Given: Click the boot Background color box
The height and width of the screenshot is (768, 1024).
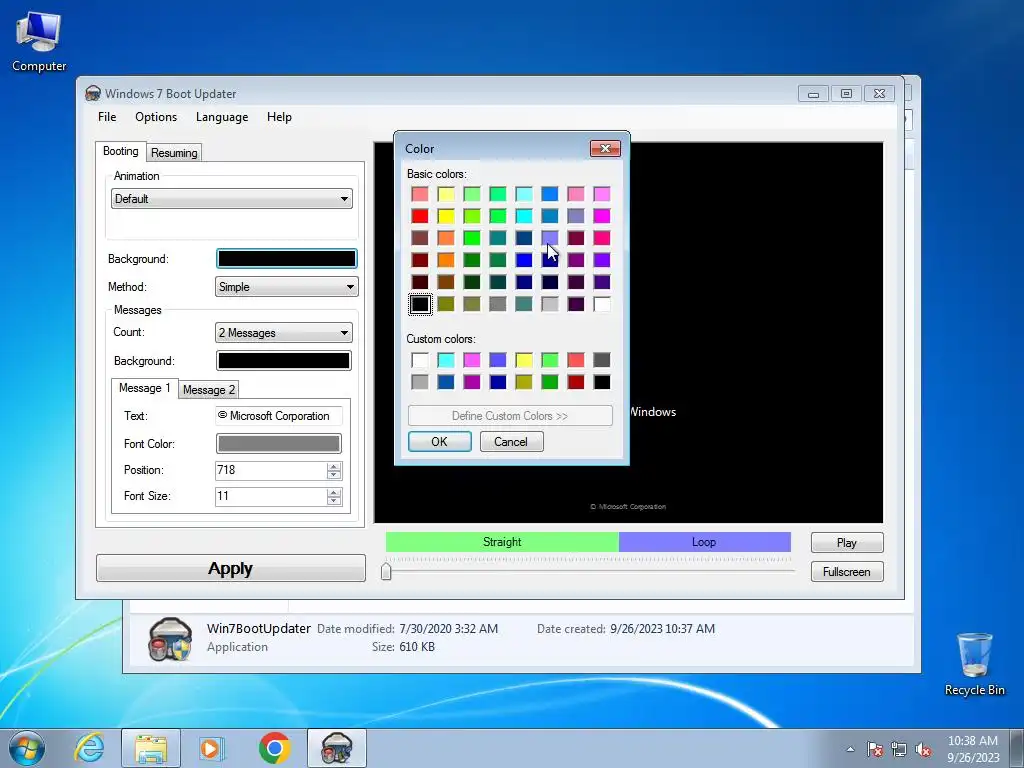Looking at the screenshot, I should (x=287, y=259).
